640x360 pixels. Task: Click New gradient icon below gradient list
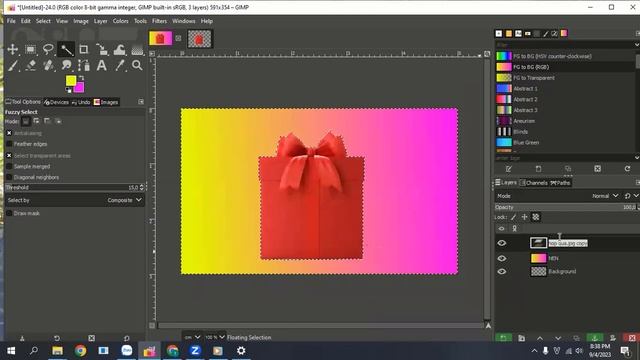click(538, 169)
